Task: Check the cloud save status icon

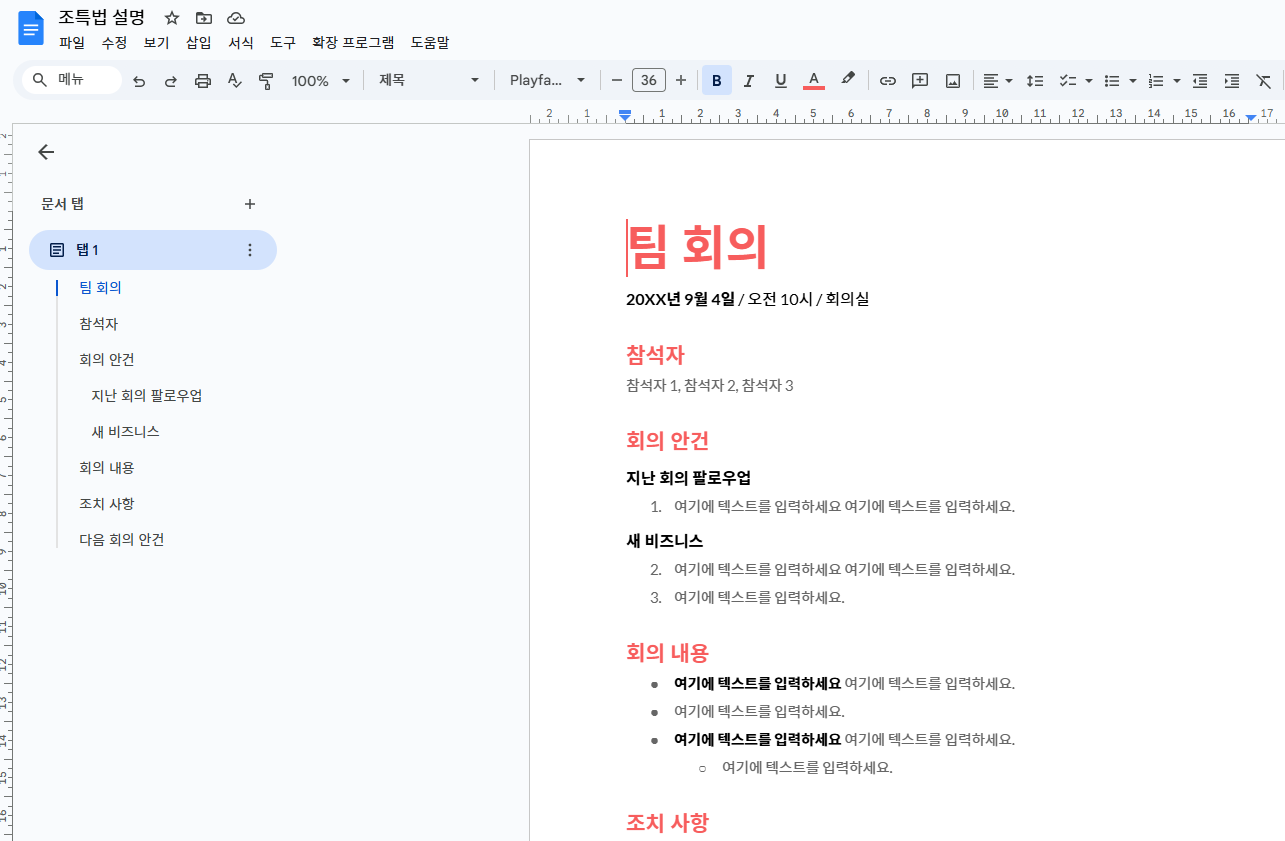Action: [236, 18]
